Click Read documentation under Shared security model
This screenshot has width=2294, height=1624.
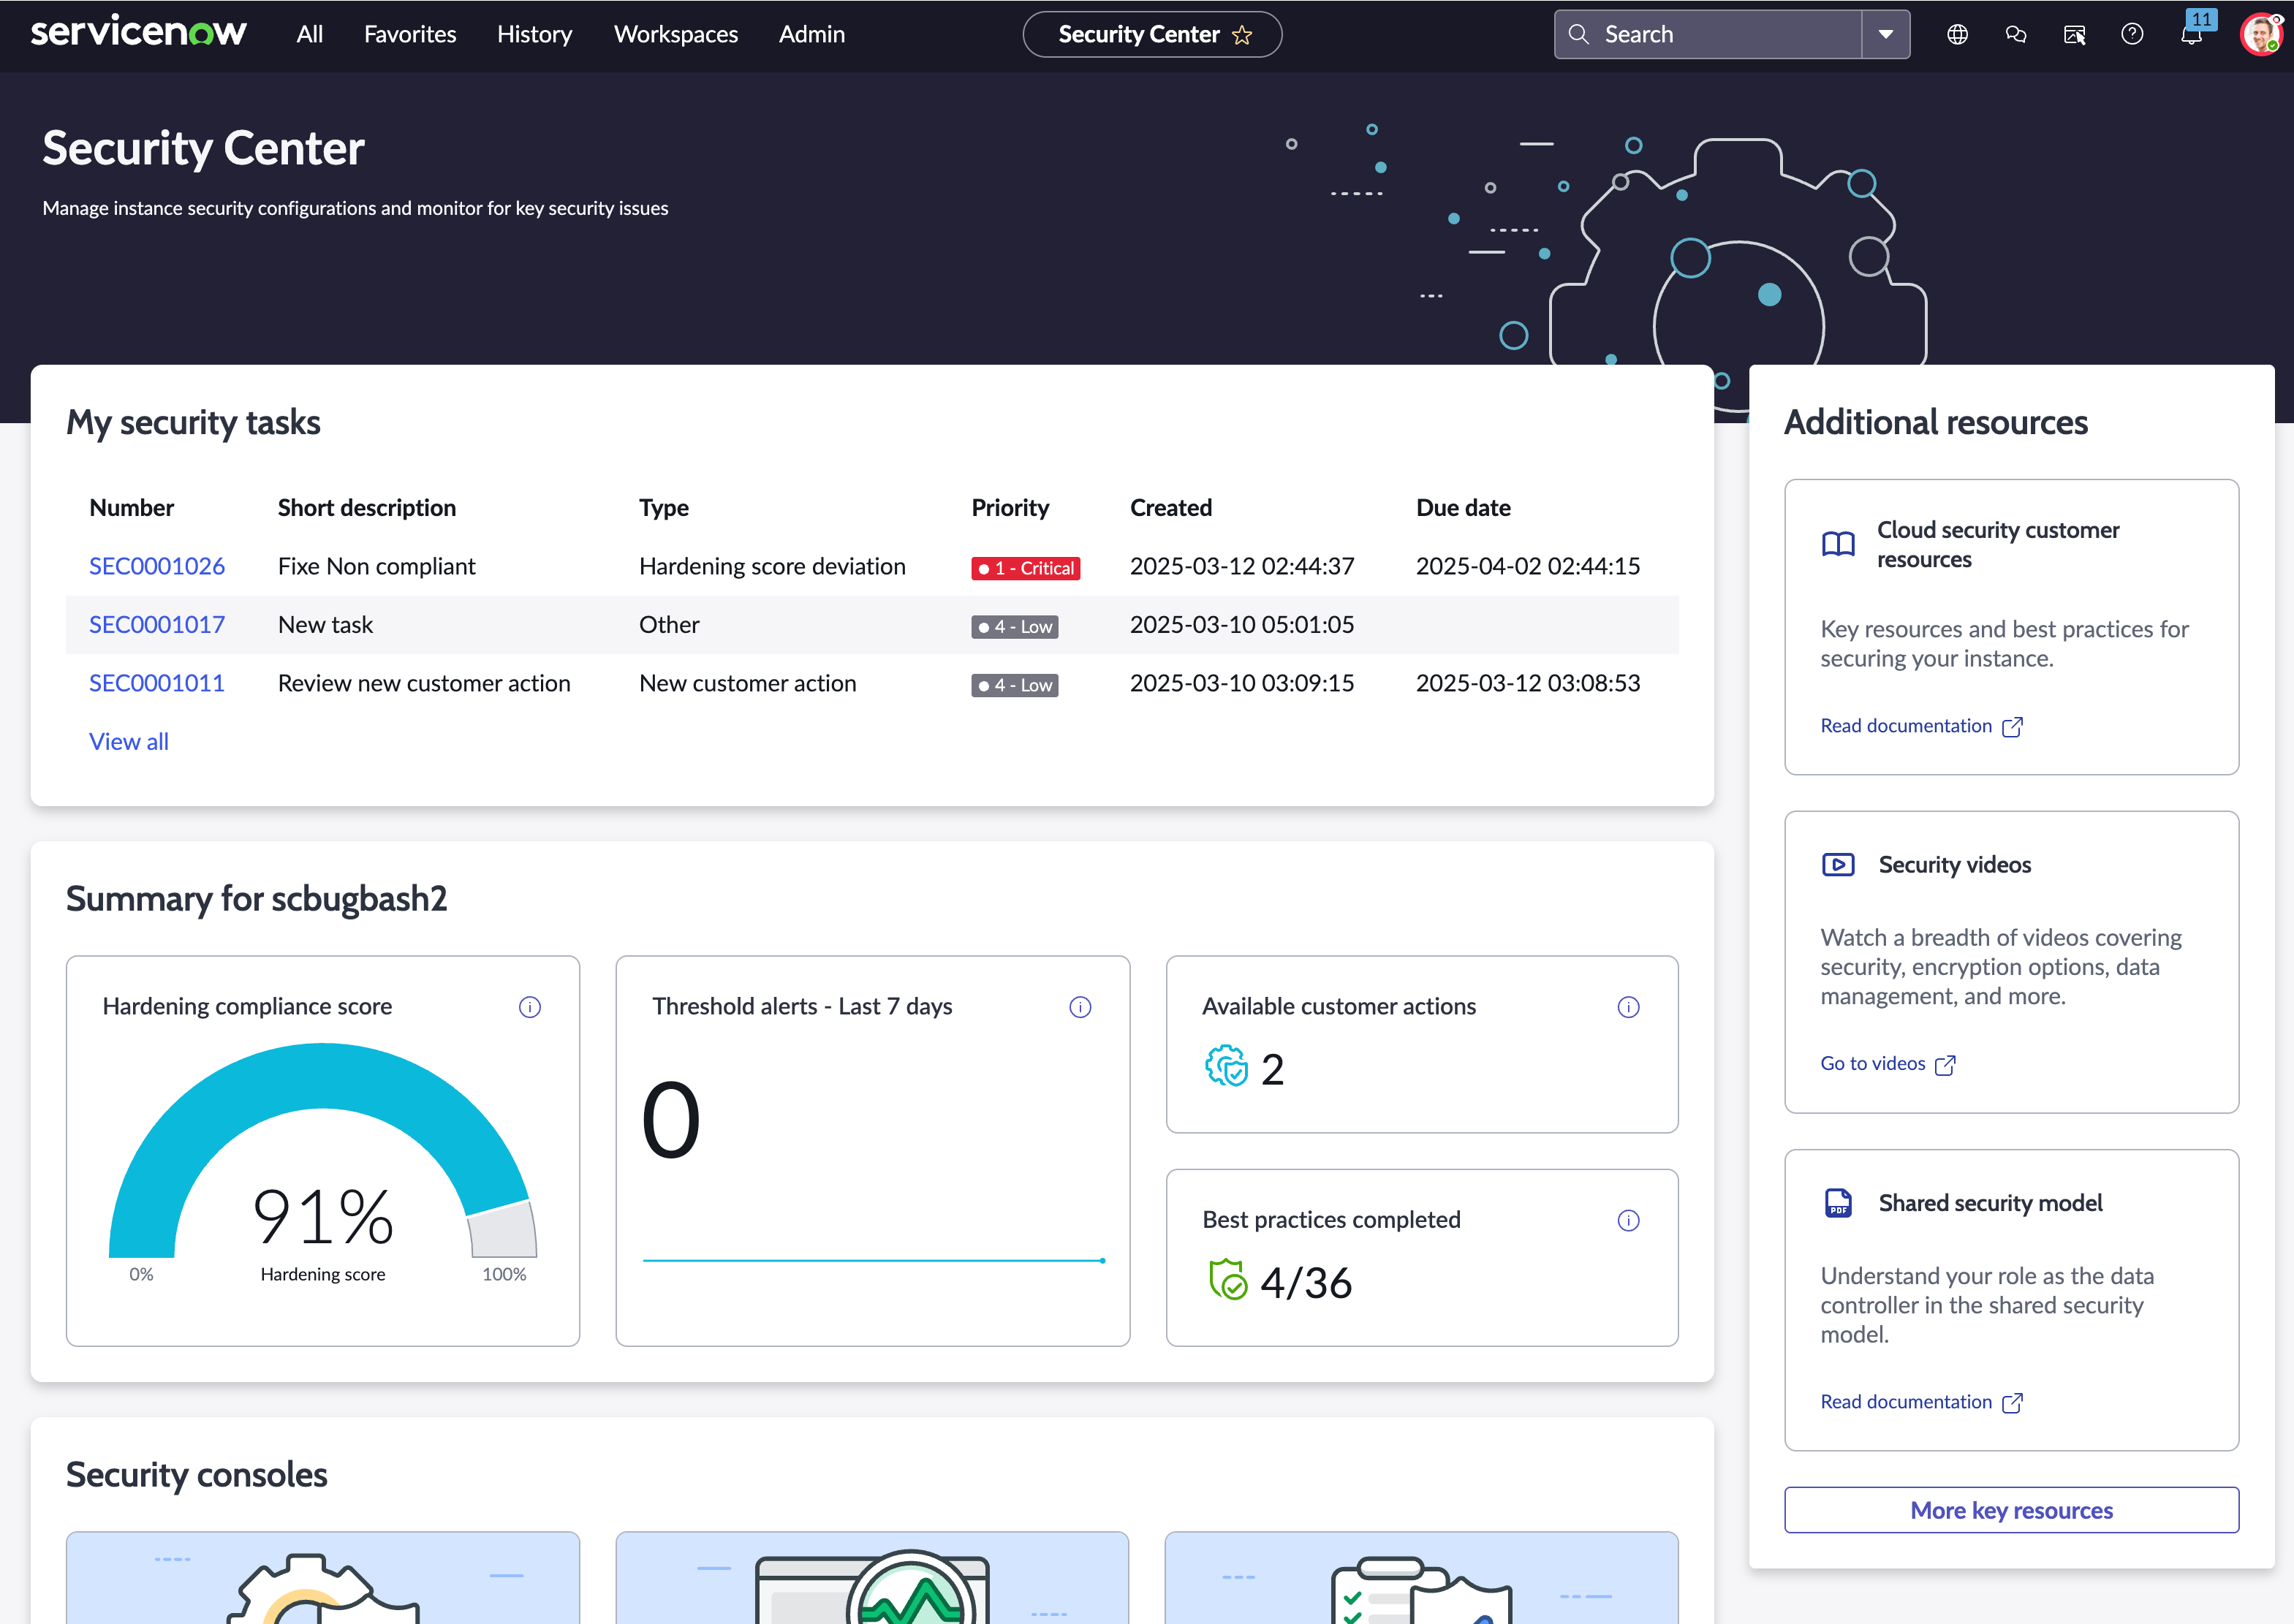tap(1906, 1402)
